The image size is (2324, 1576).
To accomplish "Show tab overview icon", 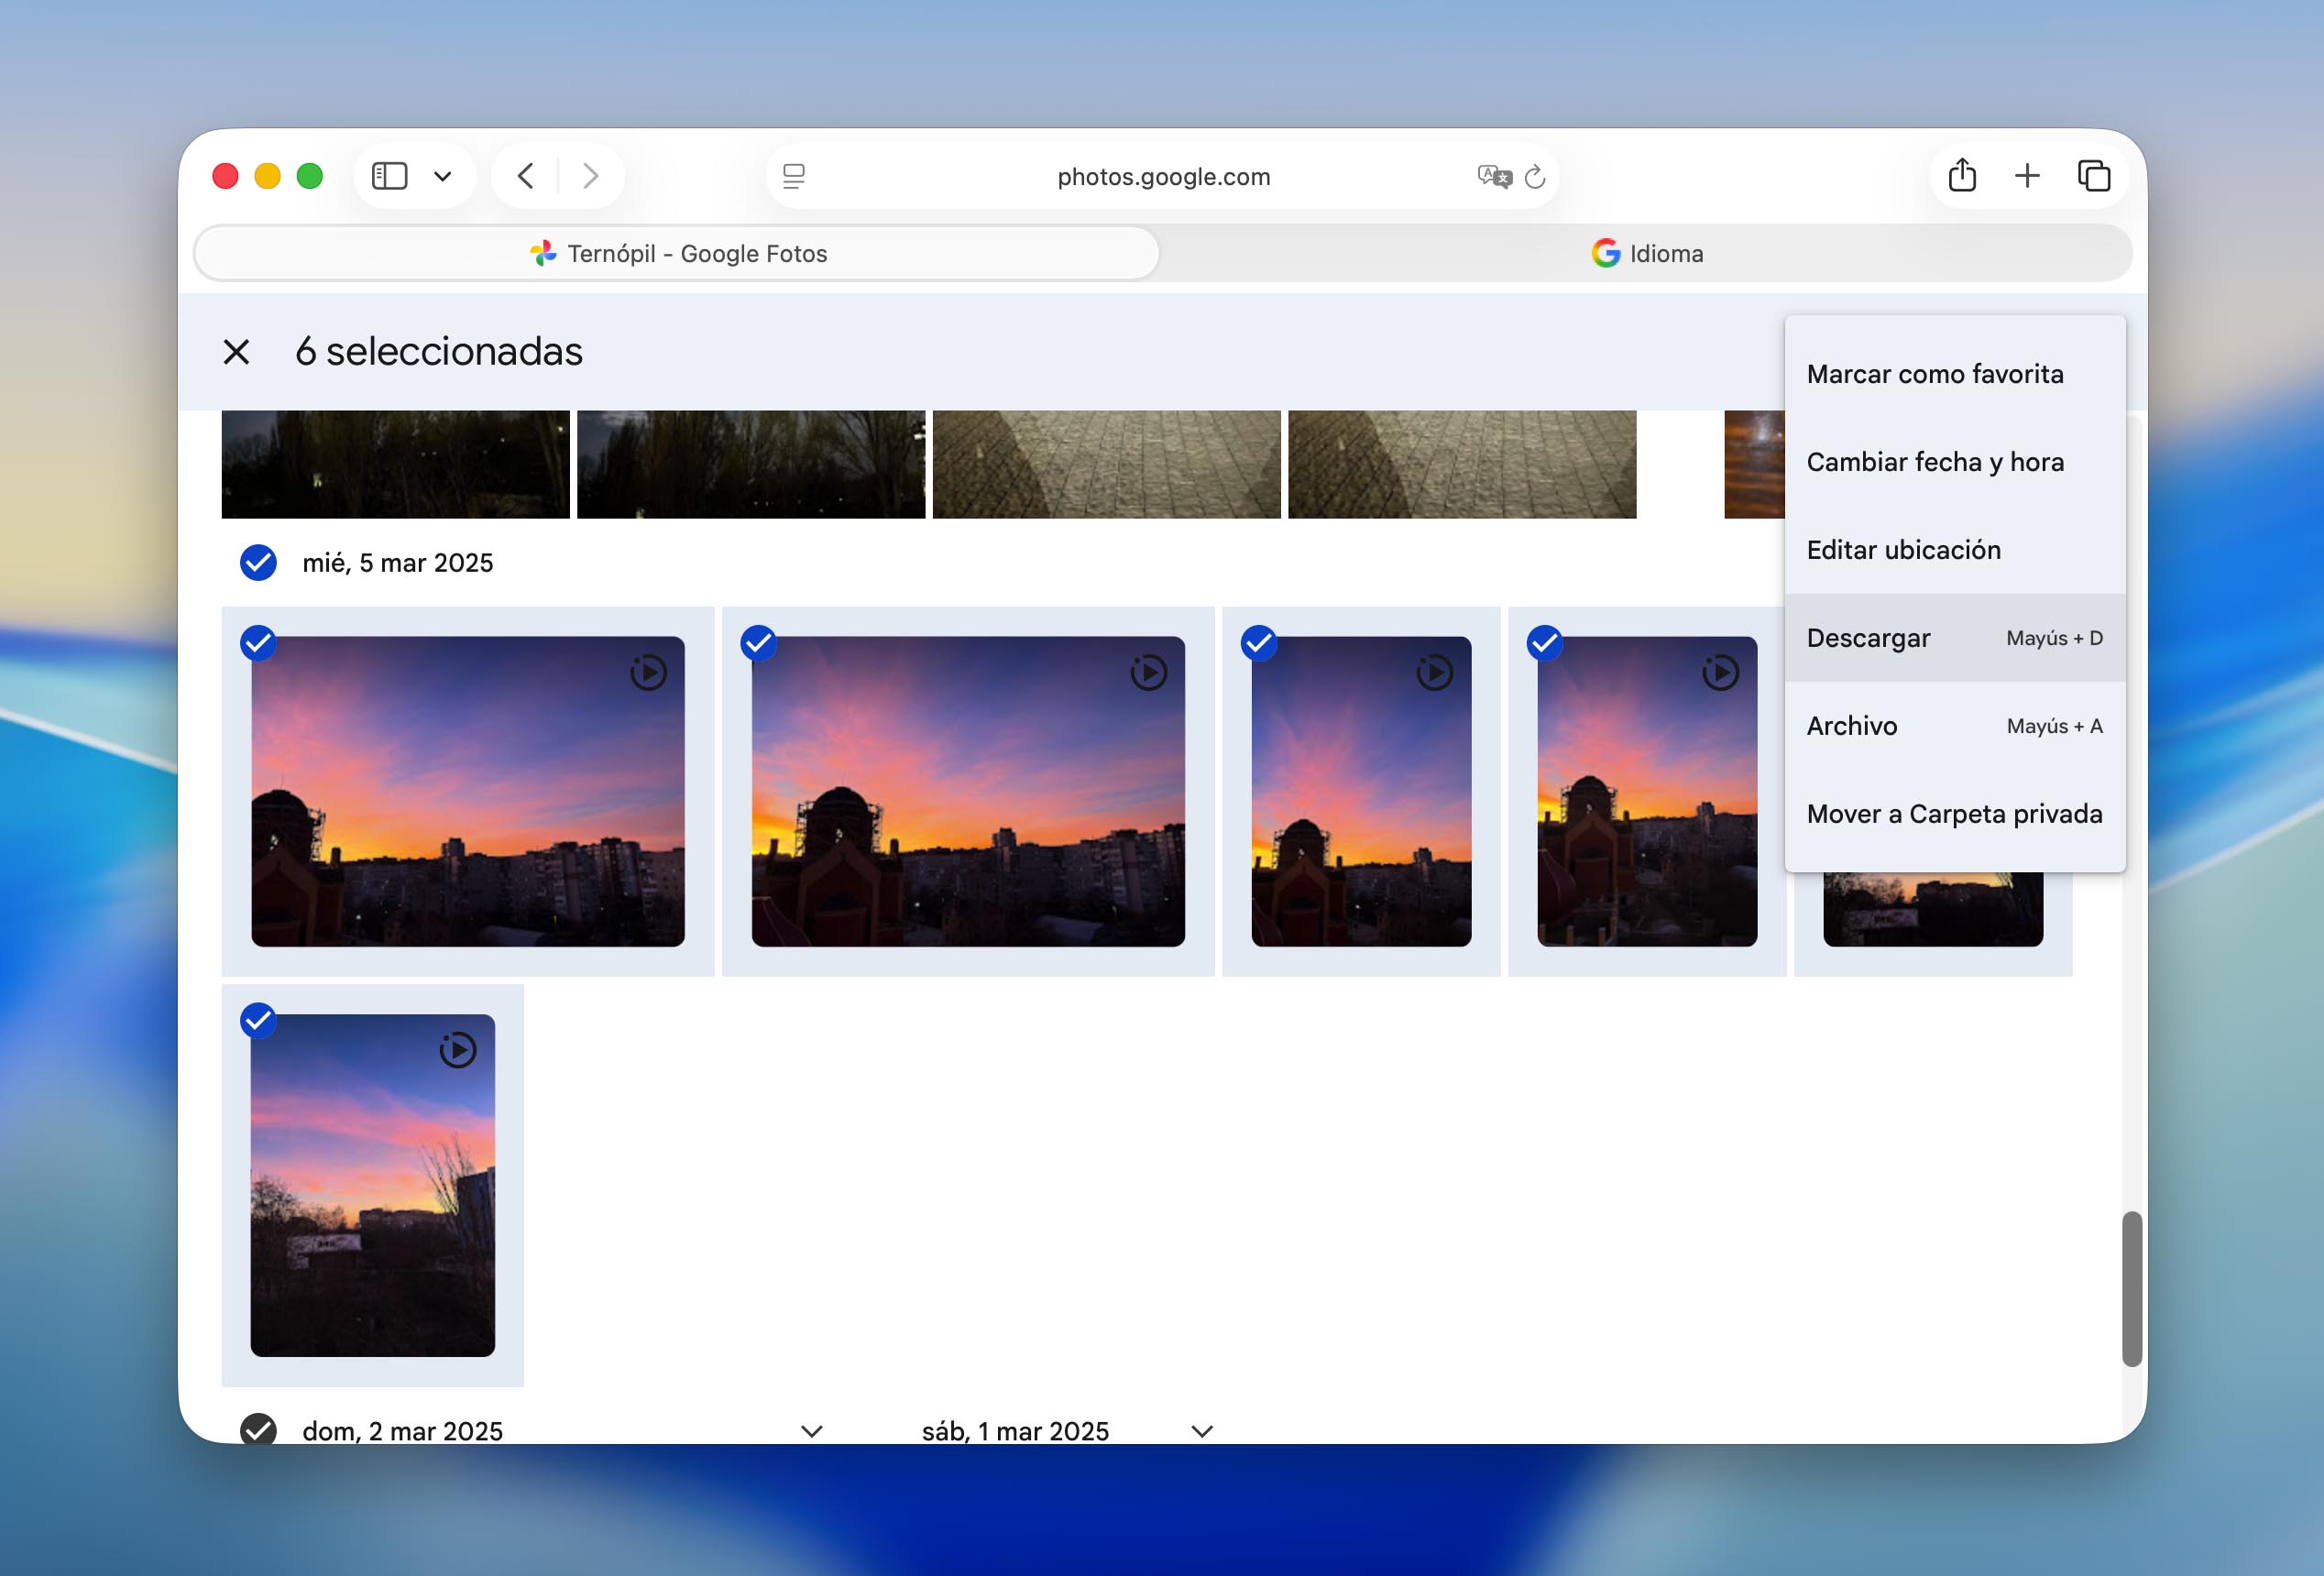I will [2094, 176].
